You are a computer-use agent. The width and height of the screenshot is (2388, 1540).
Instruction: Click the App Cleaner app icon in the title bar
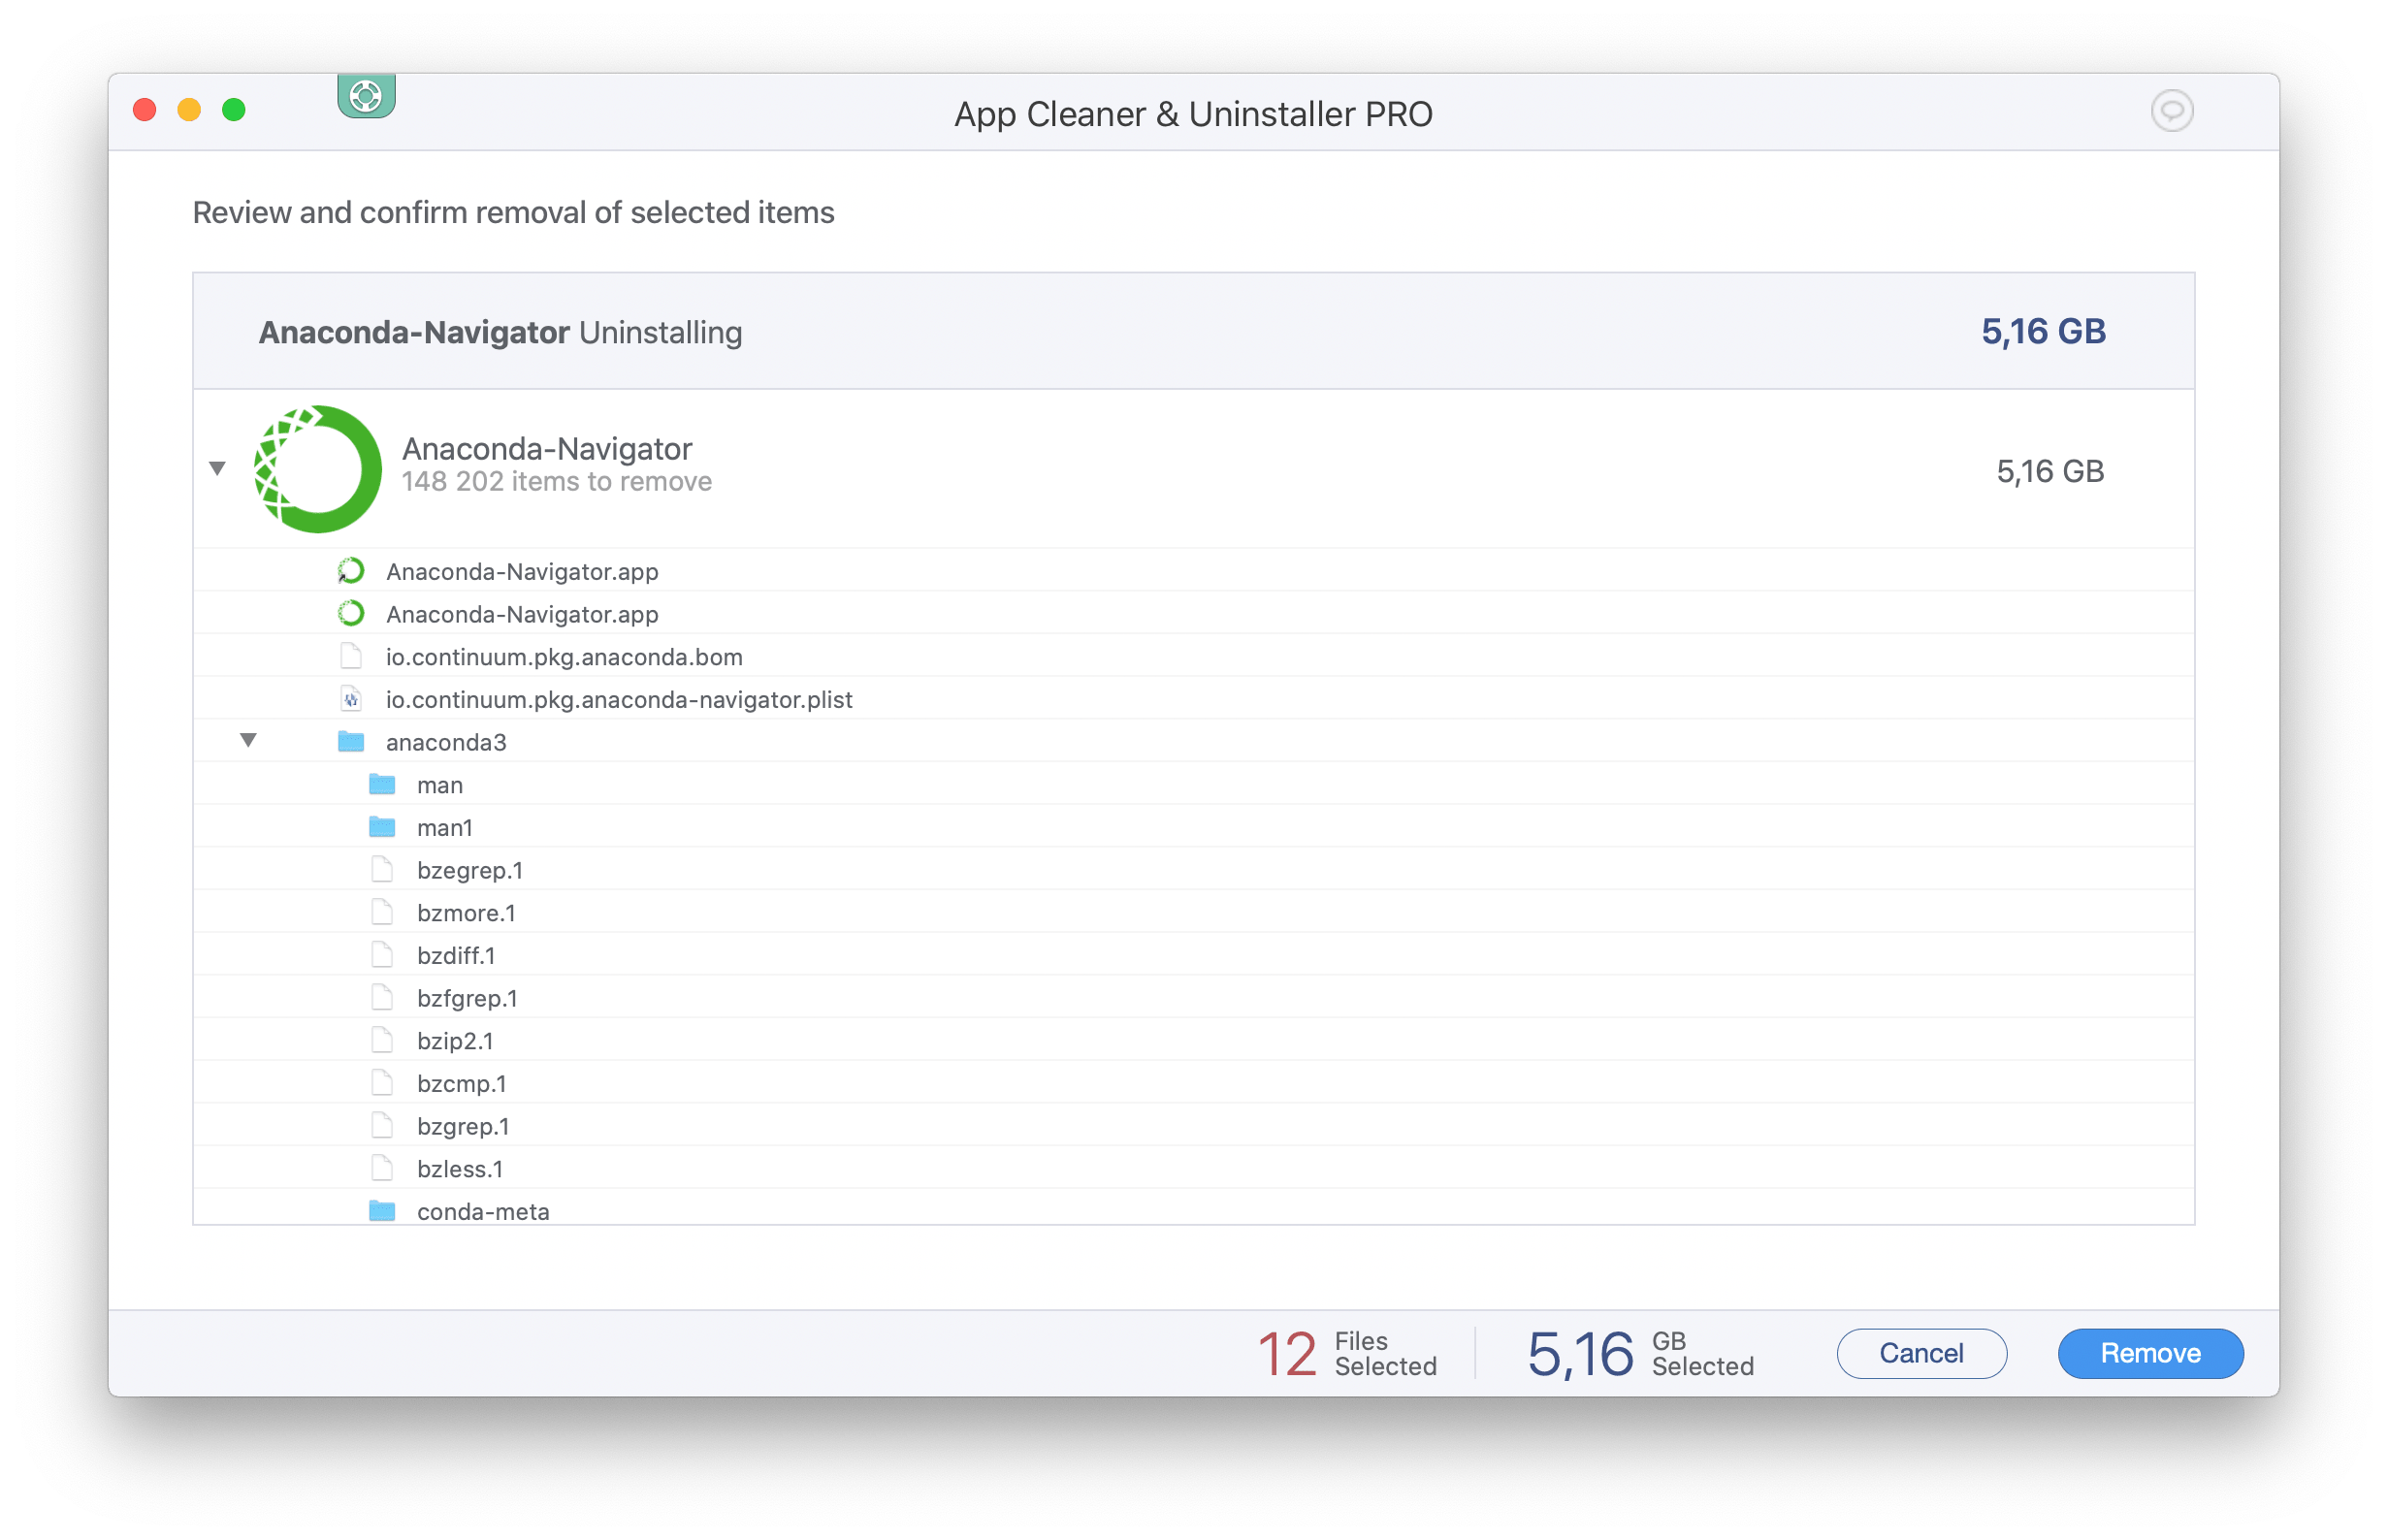(x=367, y=97)
